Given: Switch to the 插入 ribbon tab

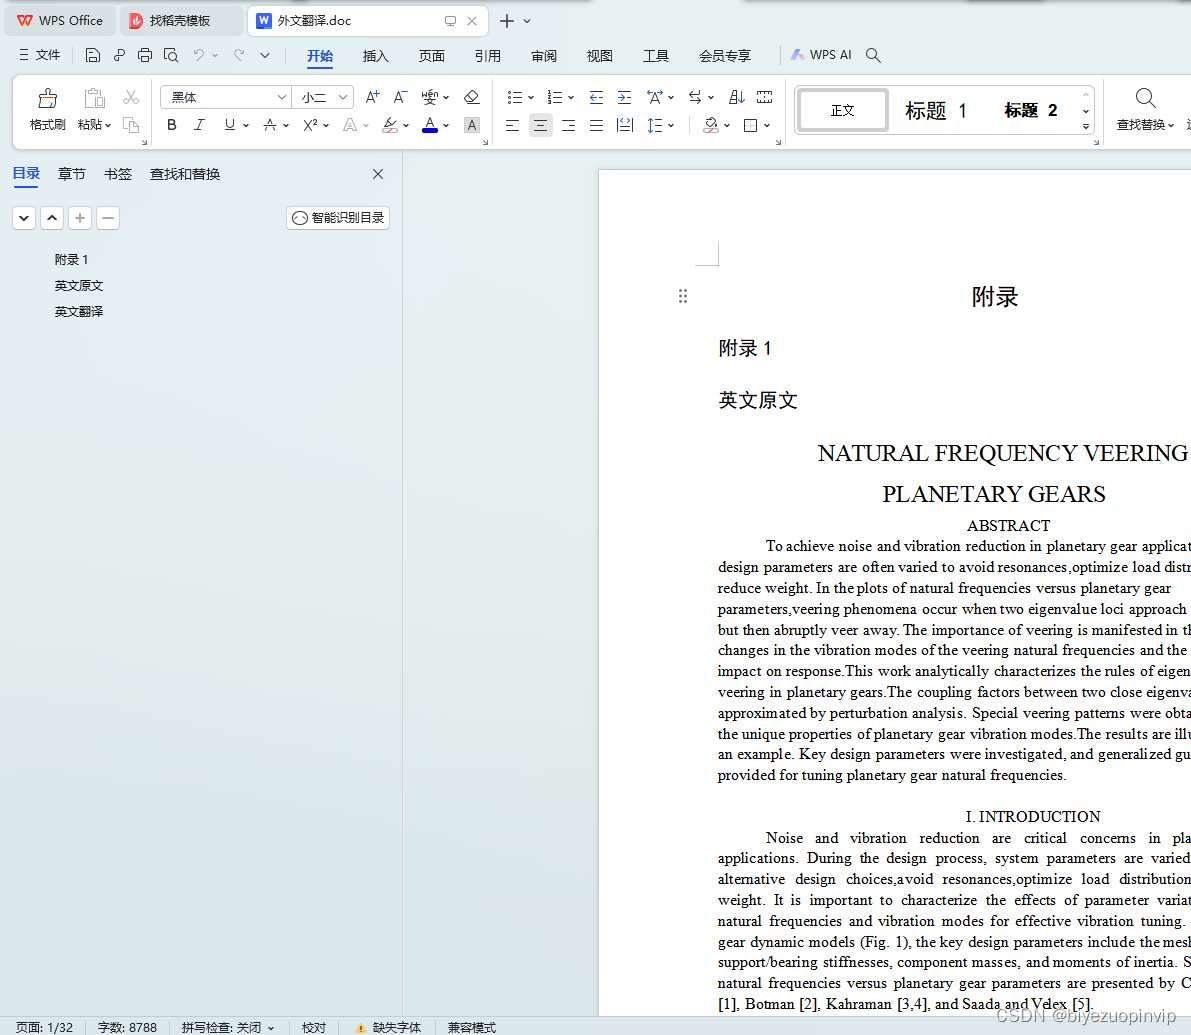Looking at the screenshot, I should tap(375, 55).
